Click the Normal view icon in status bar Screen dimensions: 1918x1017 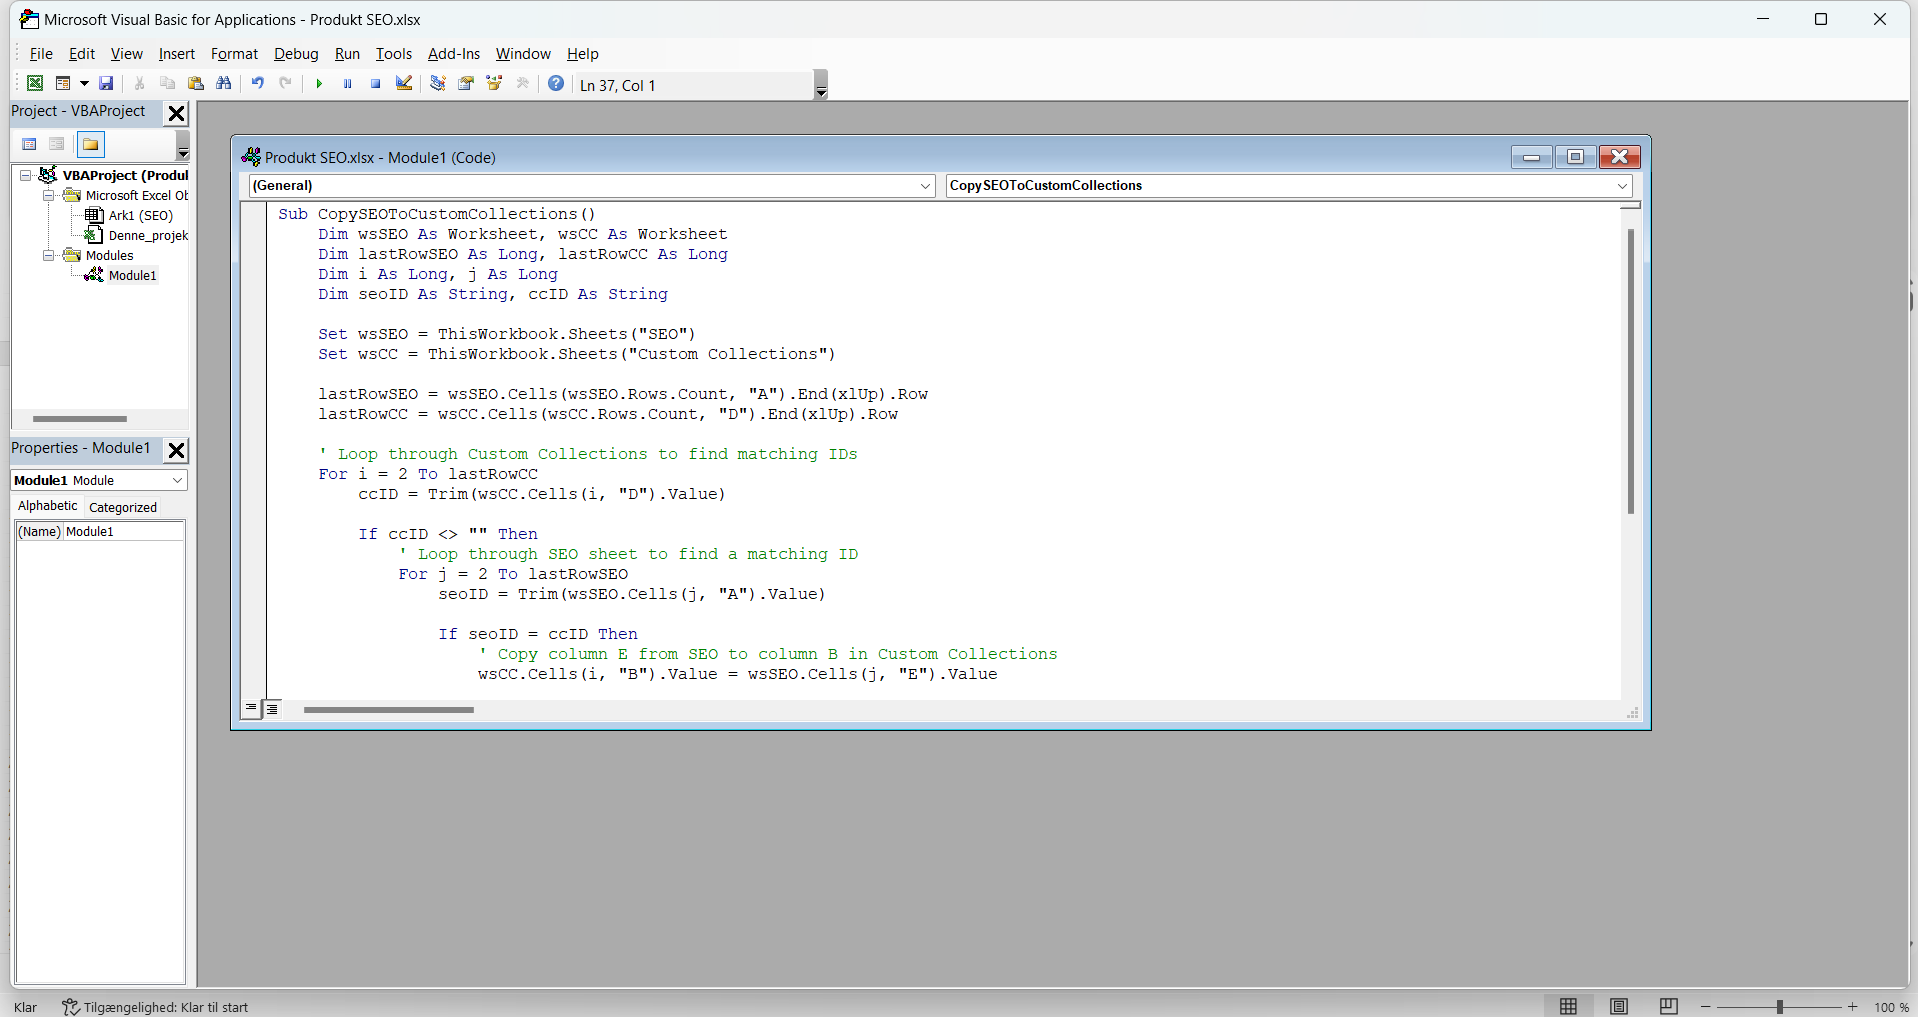[1568, 1006]
